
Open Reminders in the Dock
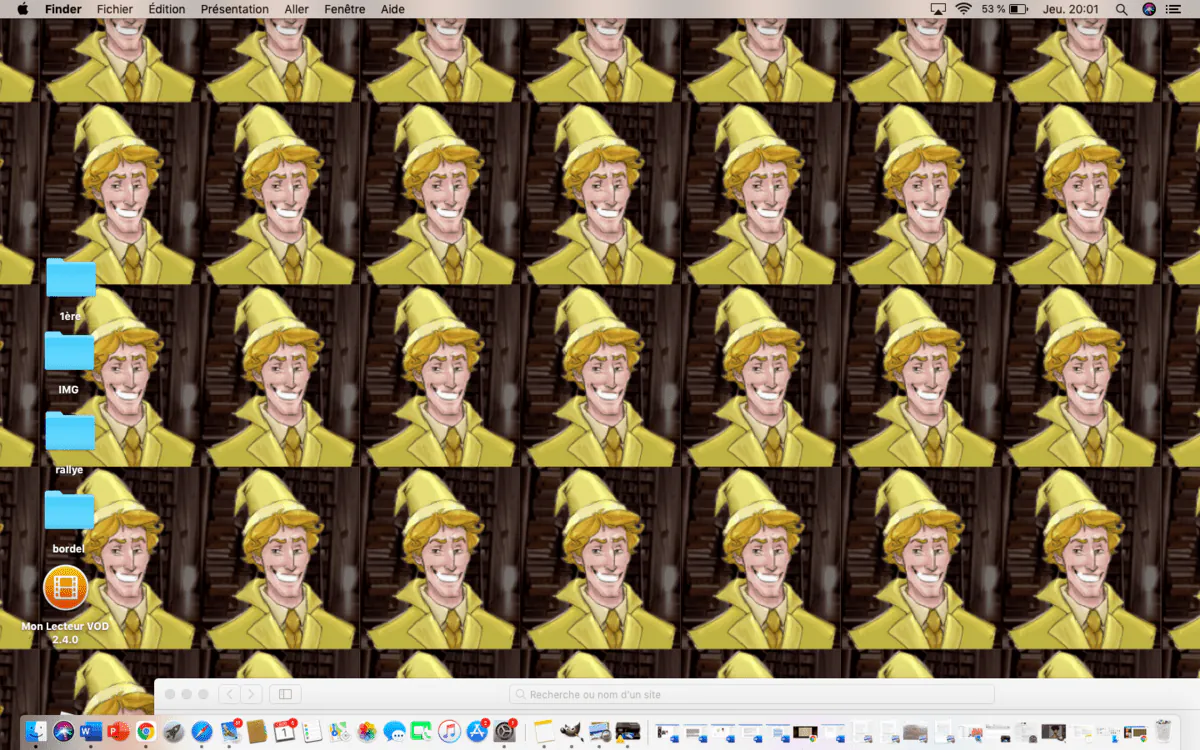[312, 732]
